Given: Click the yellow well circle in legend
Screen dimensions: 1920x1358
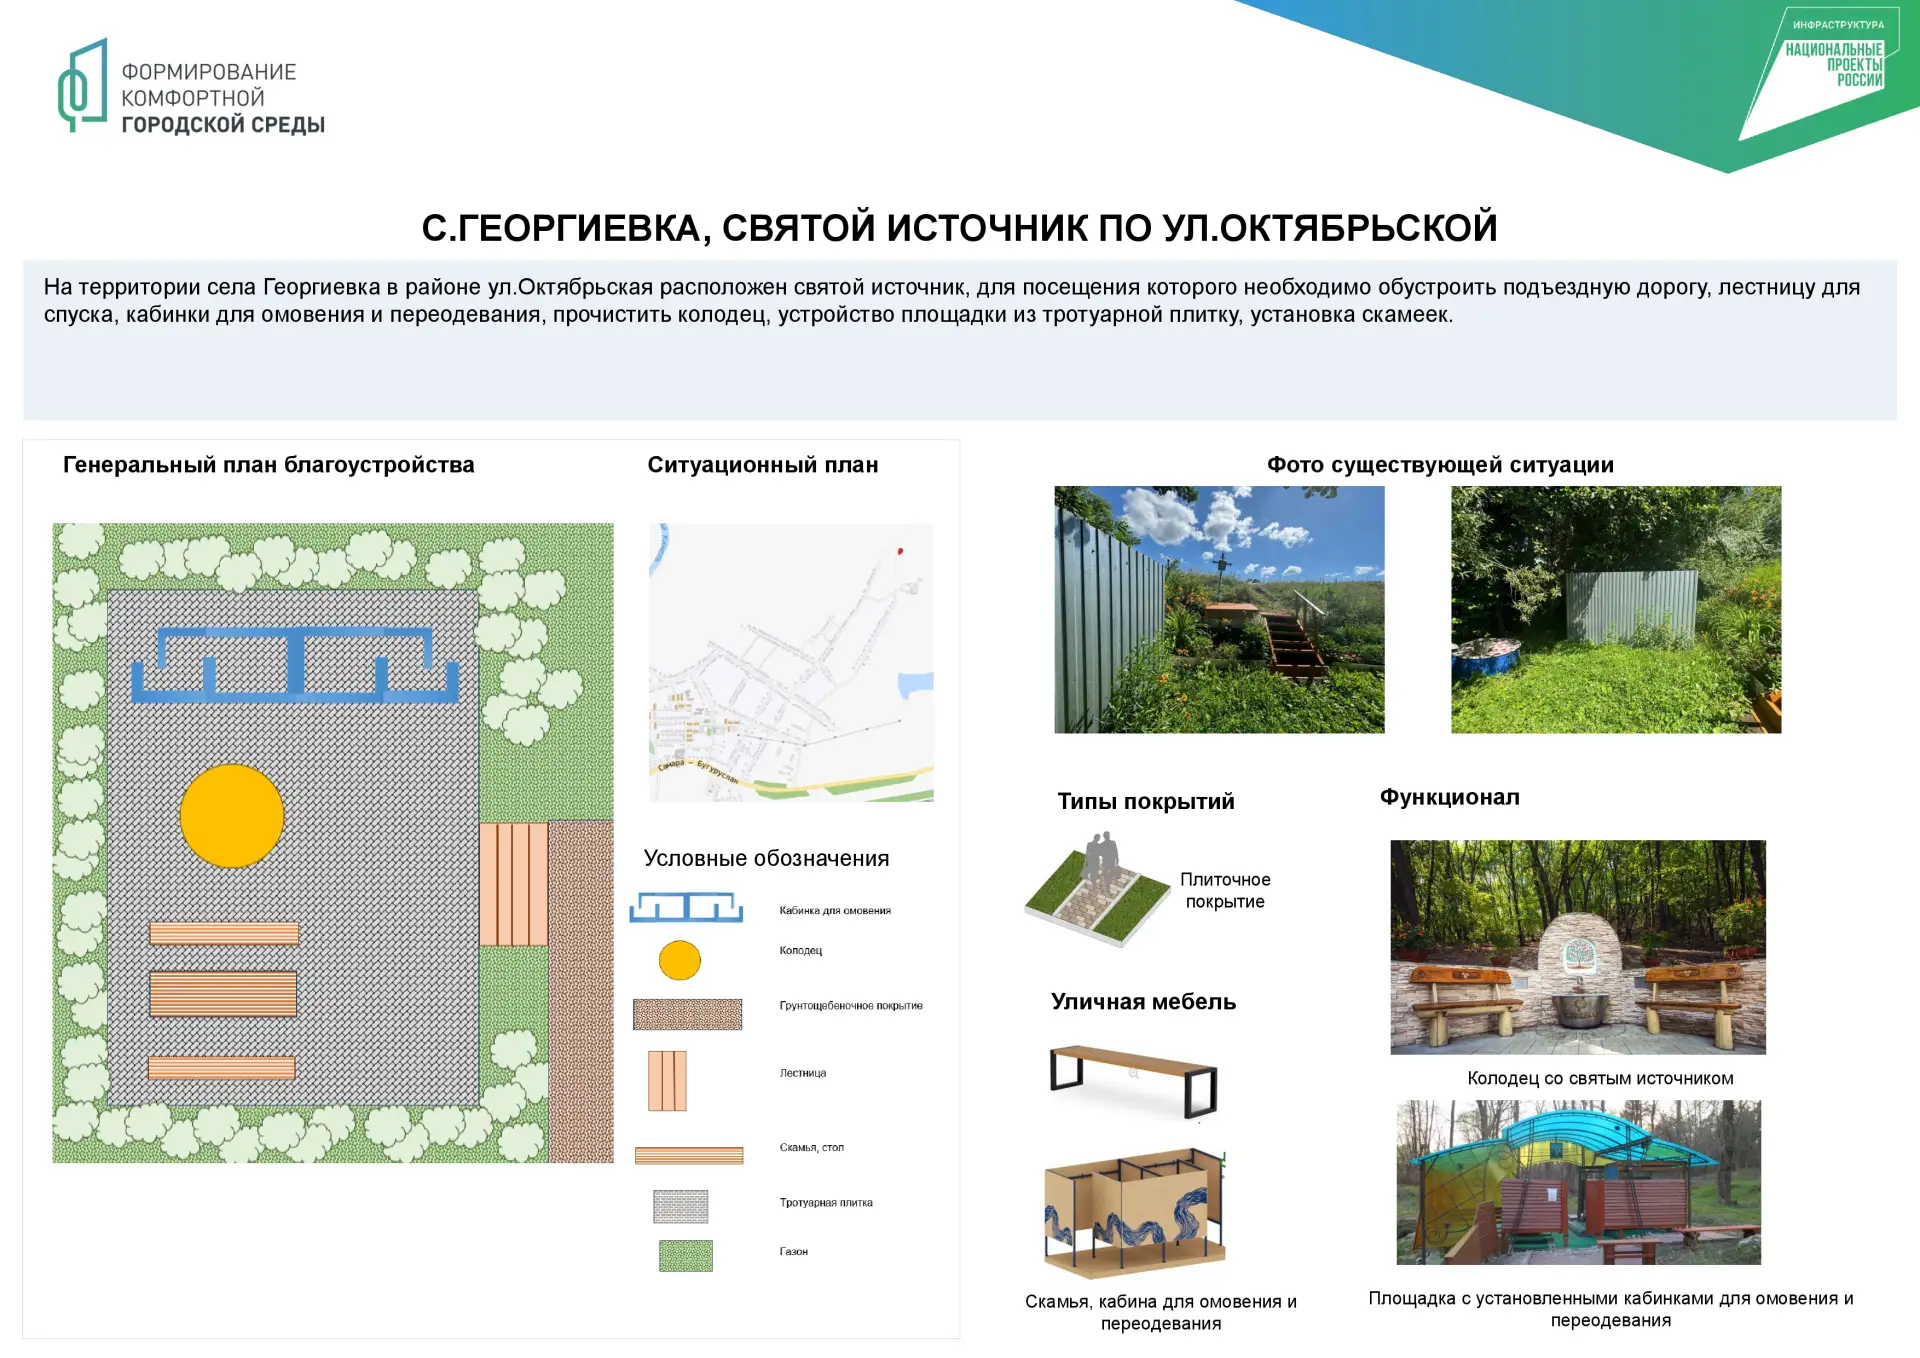Looking at the screenshot, I should coord(680,960).
